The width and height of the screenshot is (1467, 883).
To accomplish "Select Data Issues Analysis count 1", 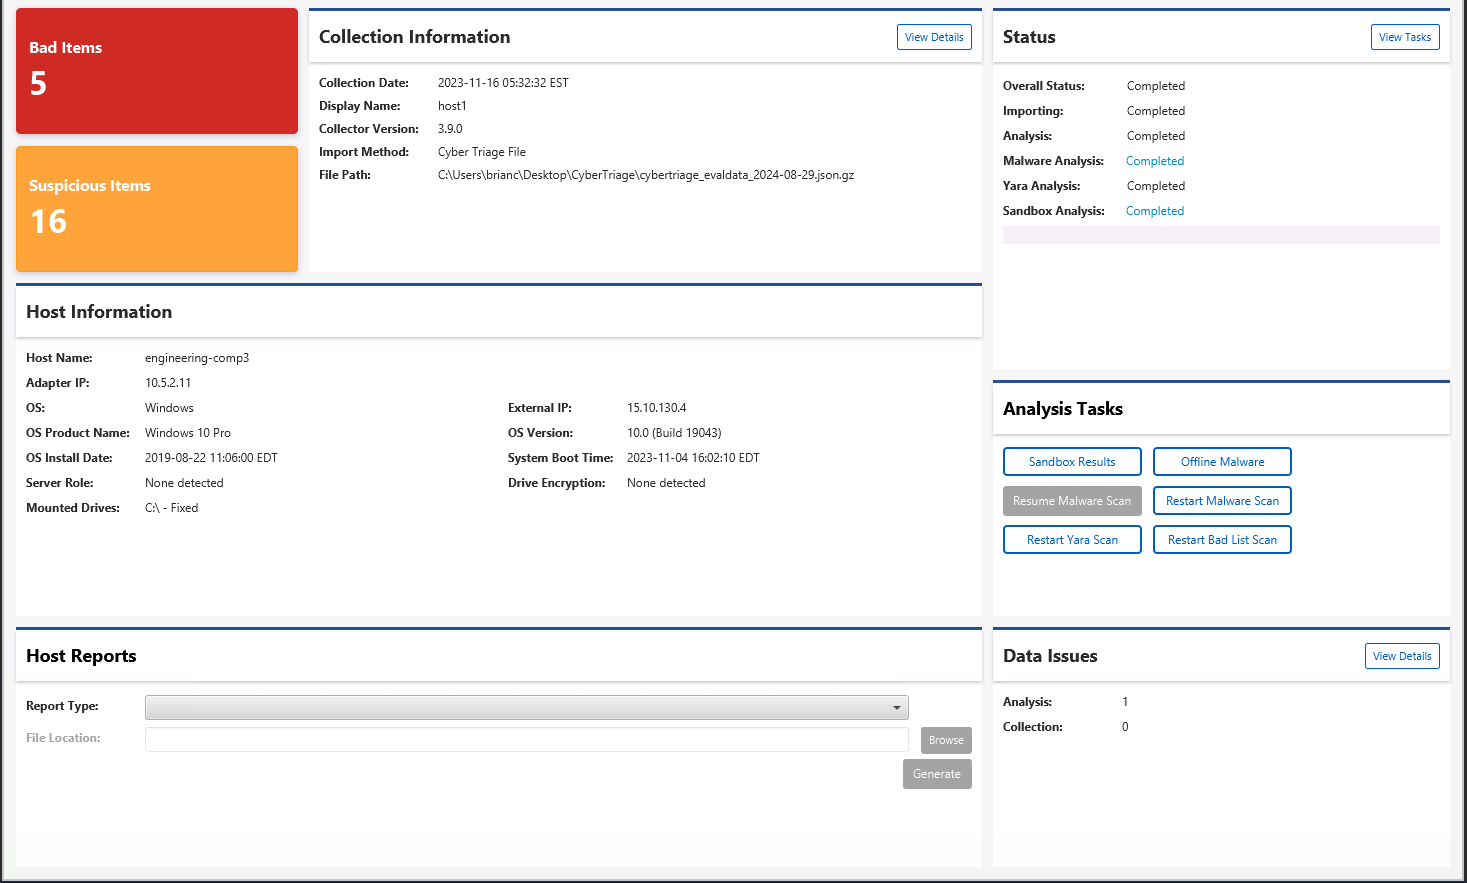I will pos(1125,702).
